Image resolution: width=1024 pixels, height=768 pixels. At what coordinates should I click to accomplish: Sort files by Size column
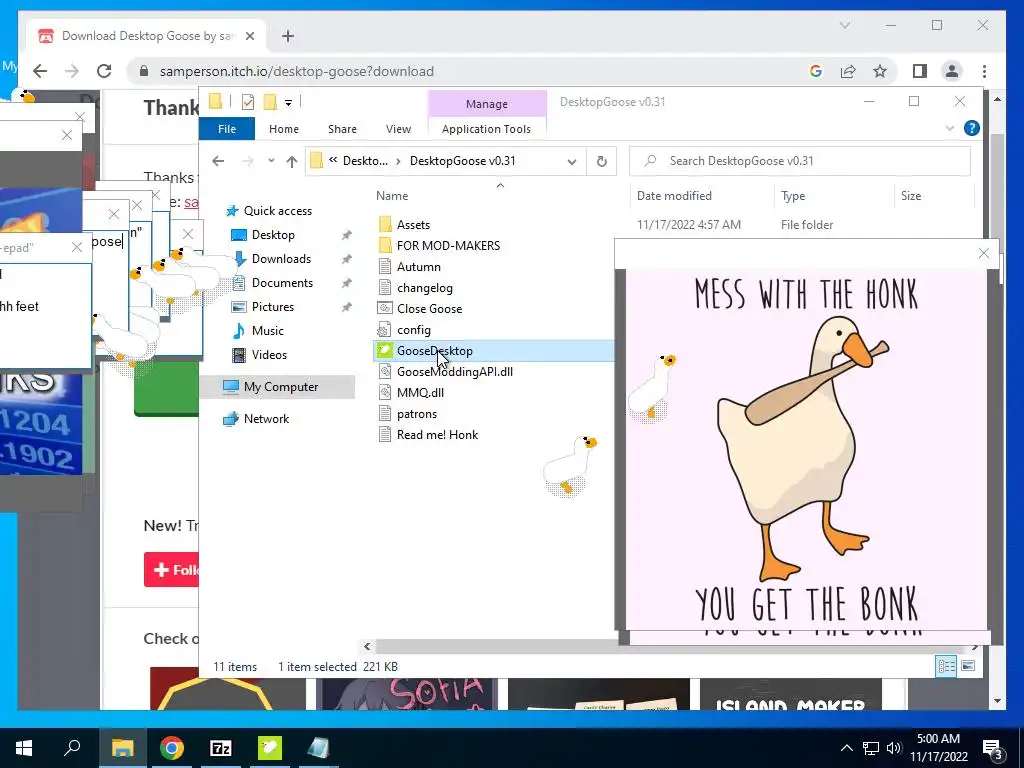(910, 196)
